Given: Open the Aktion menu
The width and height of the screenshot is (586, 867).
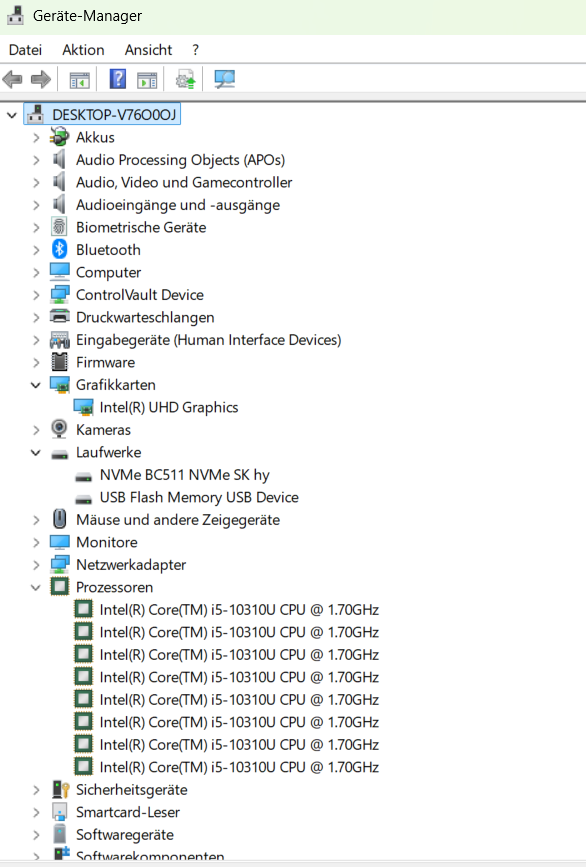Looking at the screenshot, I should 83,50.
